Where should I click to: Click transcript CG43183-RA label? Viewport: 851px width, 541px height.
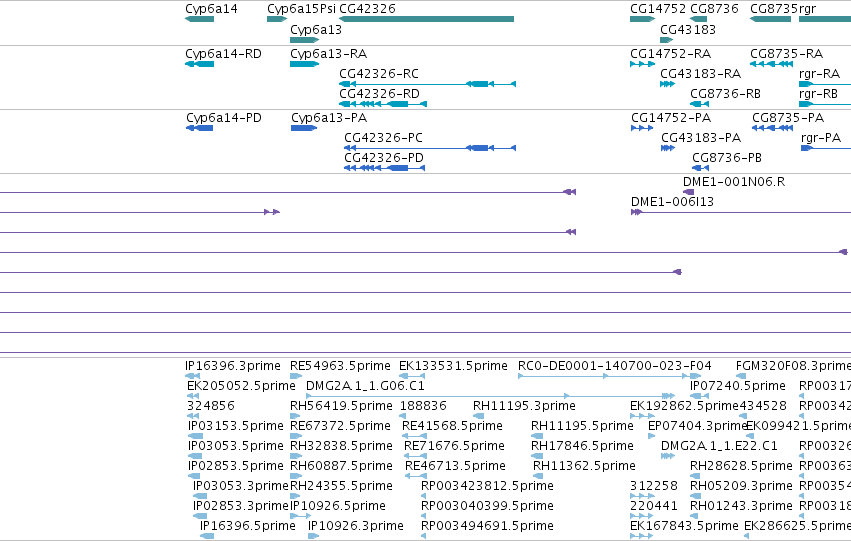coord(700,74)
